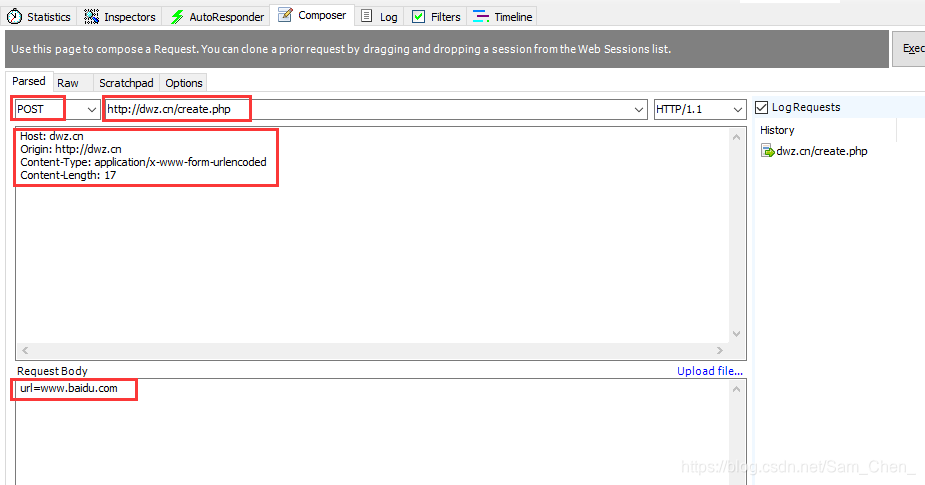Select the Raw sub-tab
This screenshot has width=925, height=485.
(68, 83)
